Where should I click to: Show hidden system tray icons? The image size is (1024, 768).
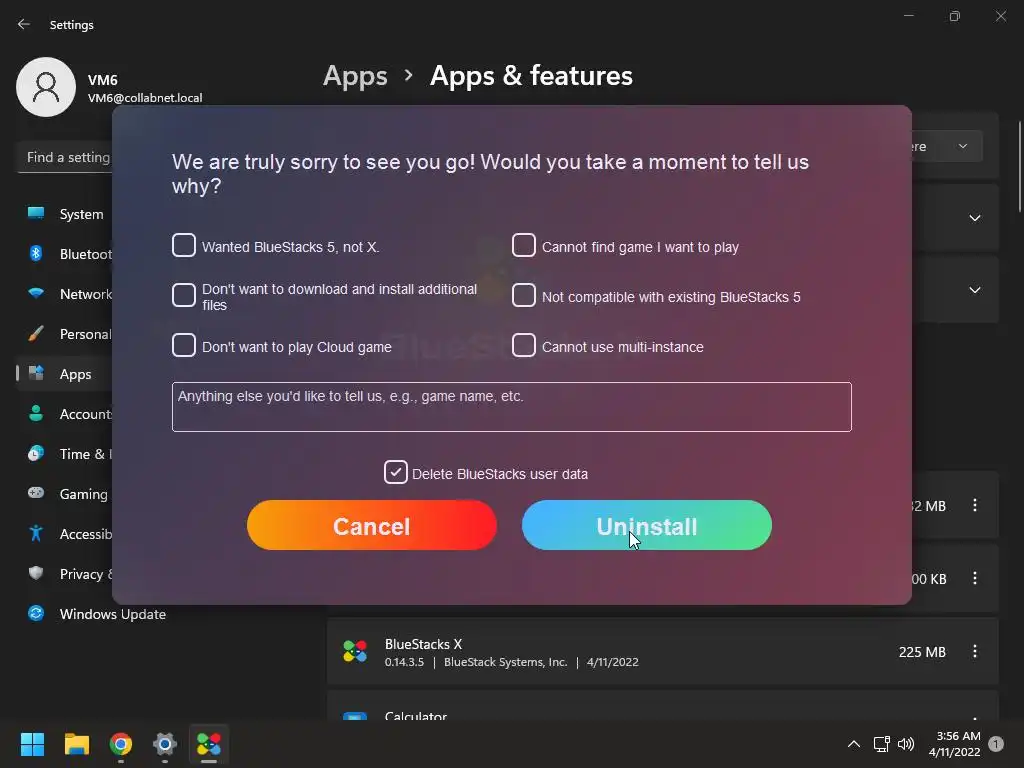coord(854,744)
